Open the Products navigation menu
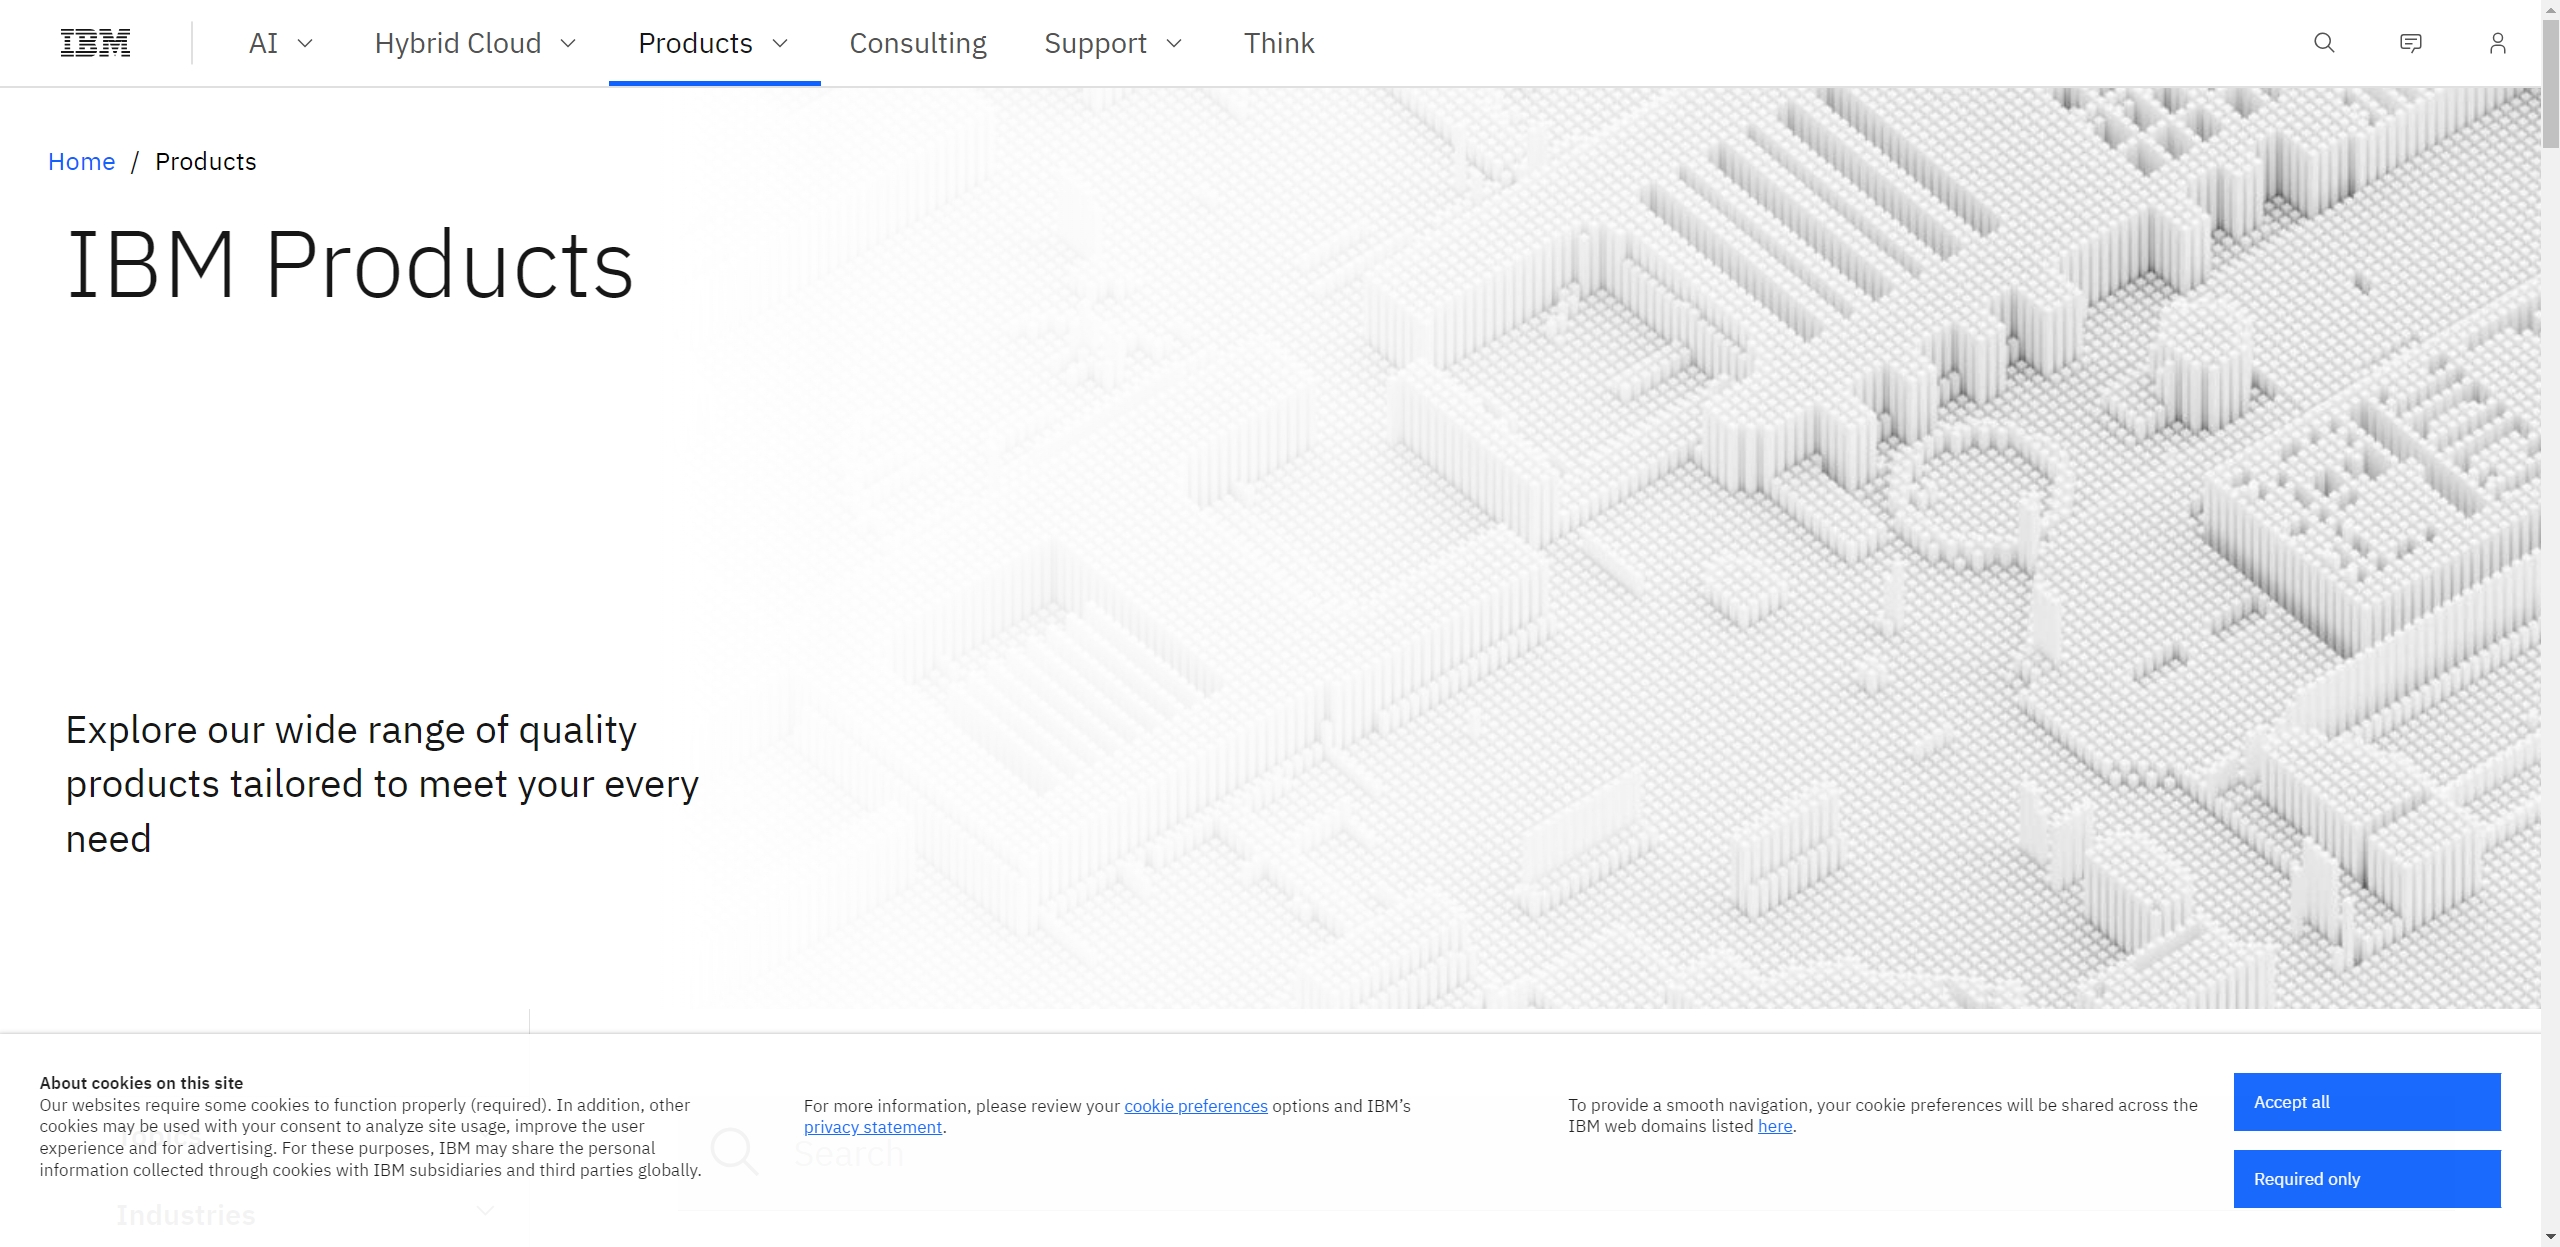This screenshot has width=2560, height=1247. [714, 43]
